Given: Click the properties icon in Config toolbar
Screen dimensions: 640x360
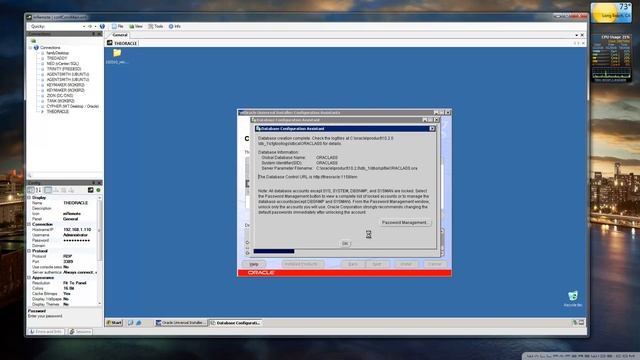Looking at the screenshot, I should (48, 190).
